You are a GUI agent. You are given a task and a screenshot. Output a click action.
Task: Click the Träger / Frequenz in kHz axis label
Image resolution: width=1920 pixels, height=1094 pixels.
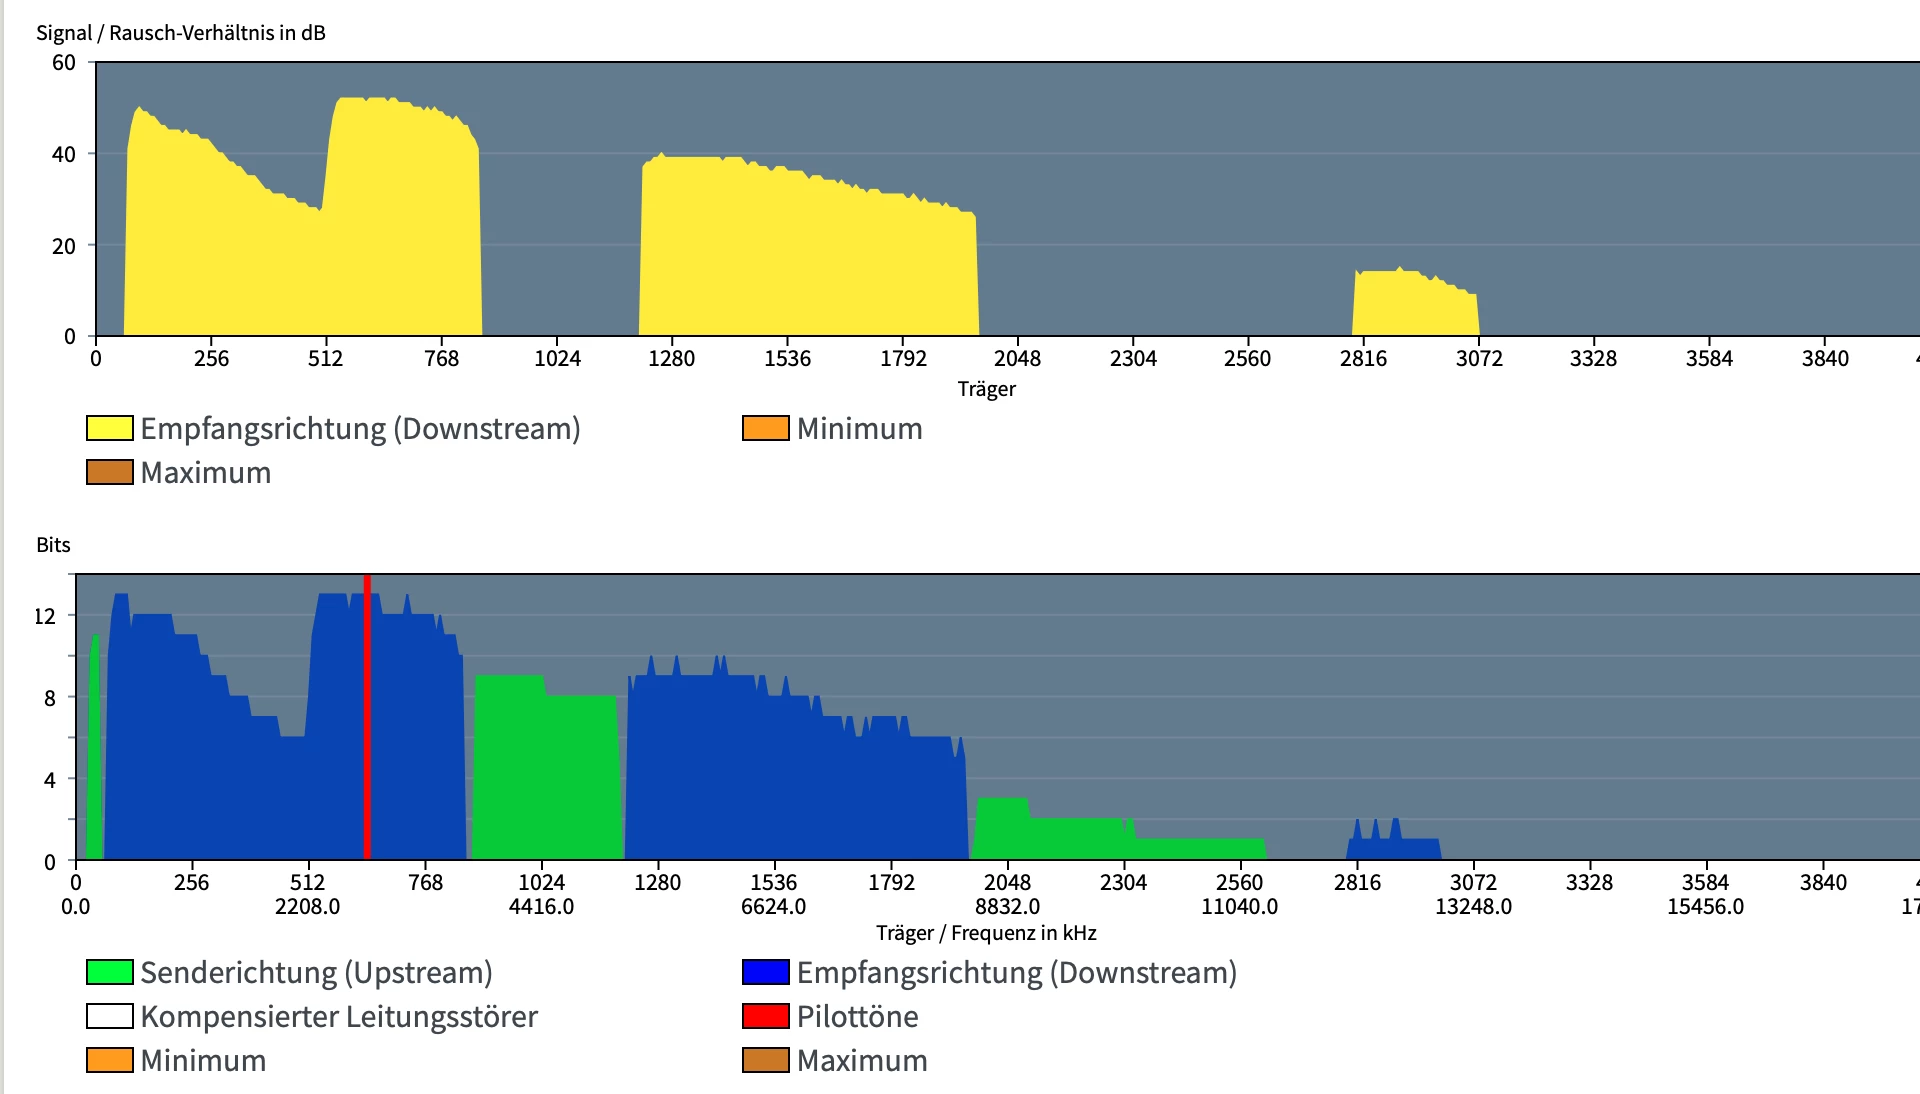pos(986,933)
